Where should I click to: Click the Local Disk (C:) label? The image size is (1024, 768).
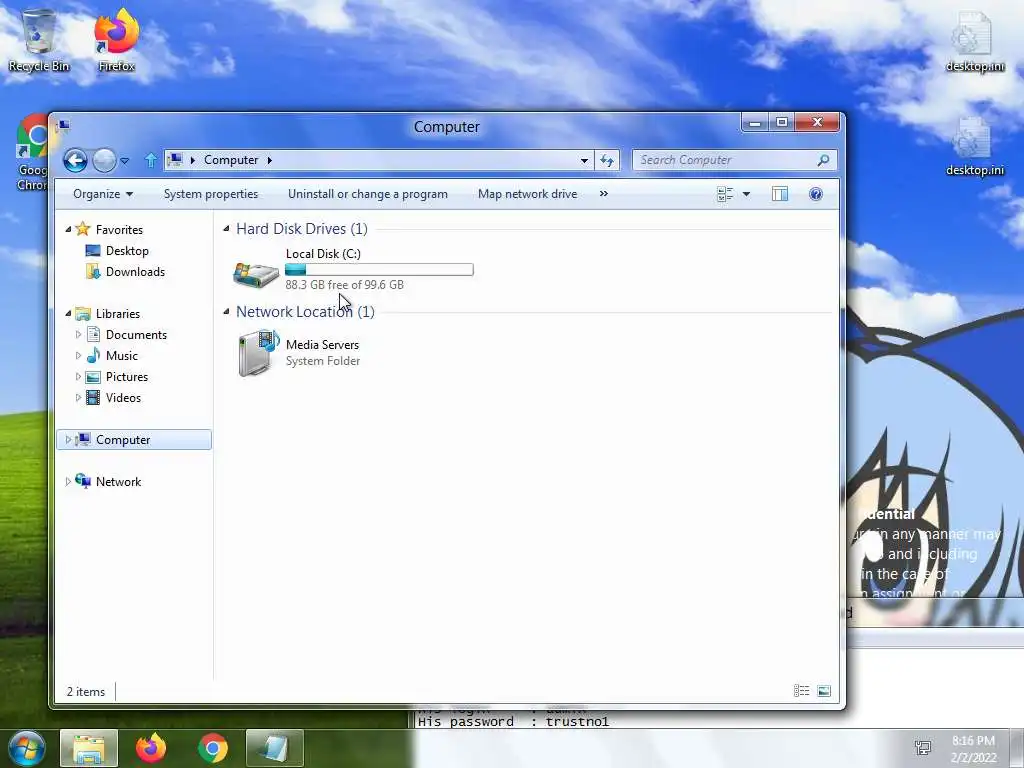(323, 254)
